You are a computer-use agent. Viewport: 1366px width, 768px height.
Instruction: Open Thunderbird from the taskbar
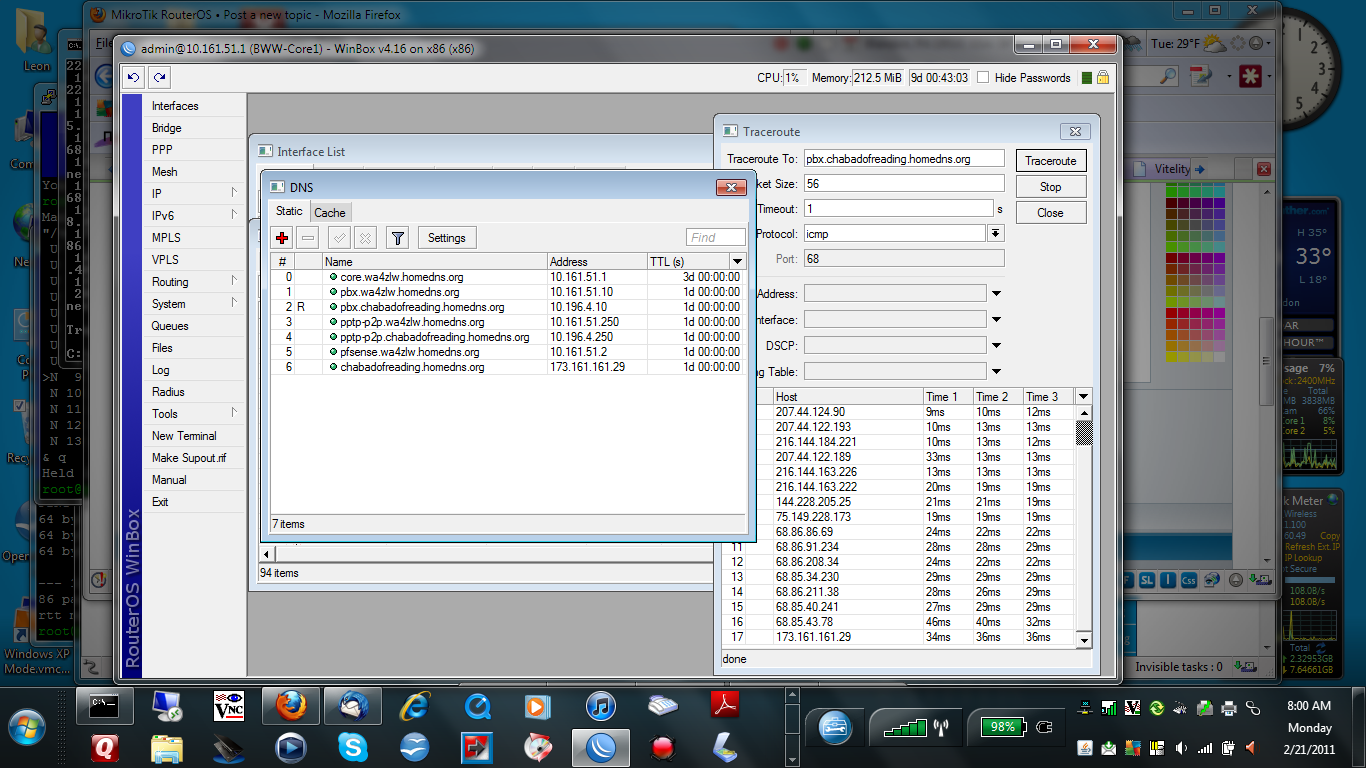point(353,706)
